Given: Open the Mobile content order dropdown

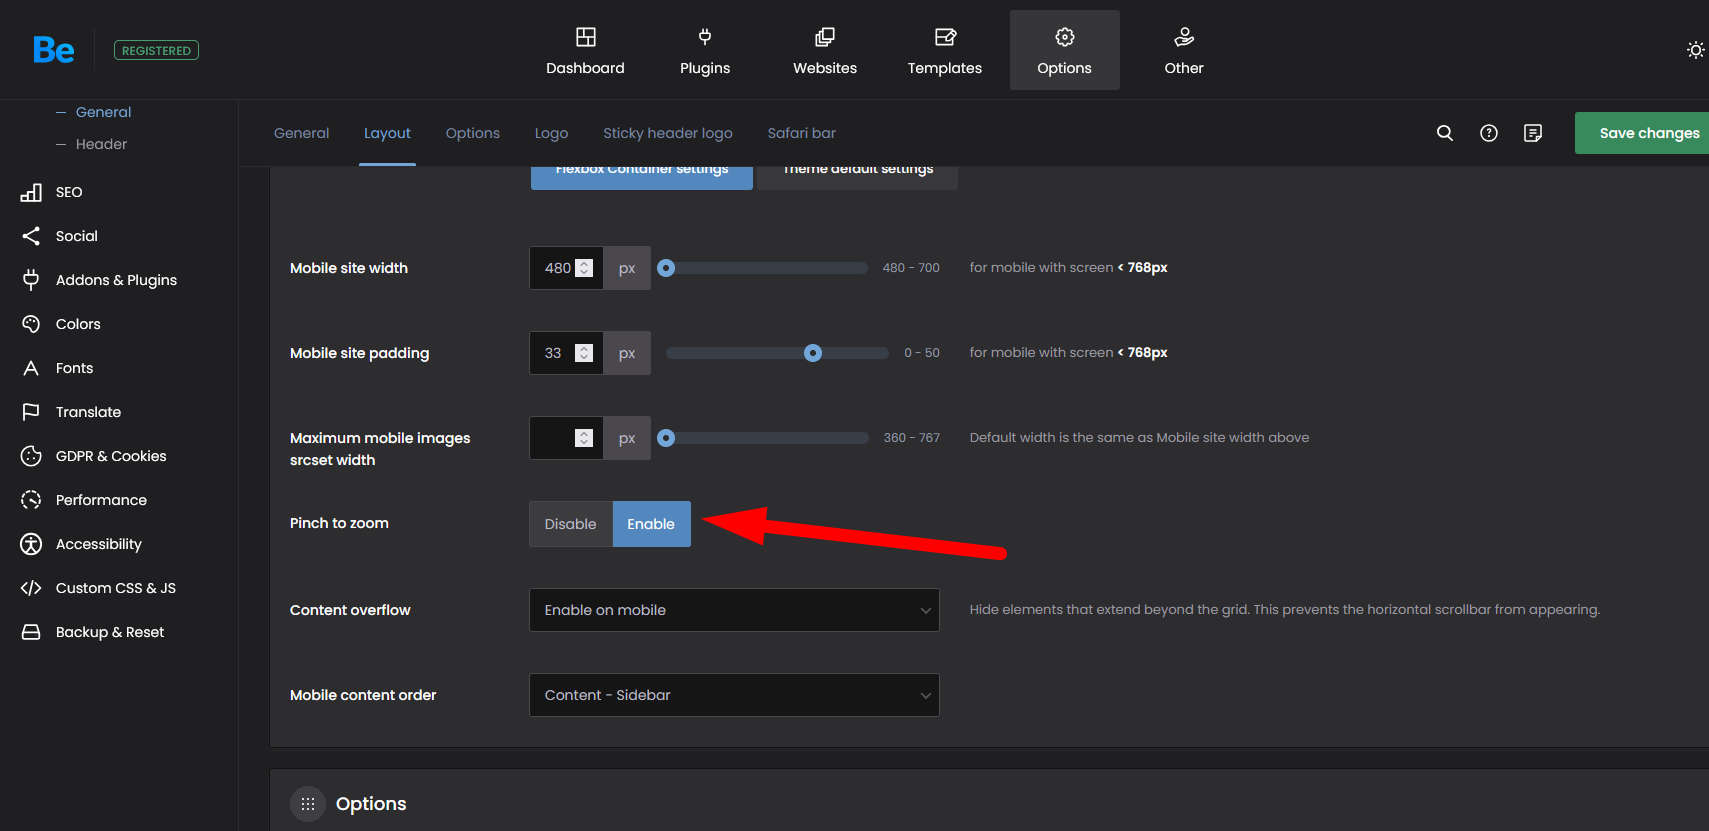Looking at the screenshot, I should tap(734, 695).
